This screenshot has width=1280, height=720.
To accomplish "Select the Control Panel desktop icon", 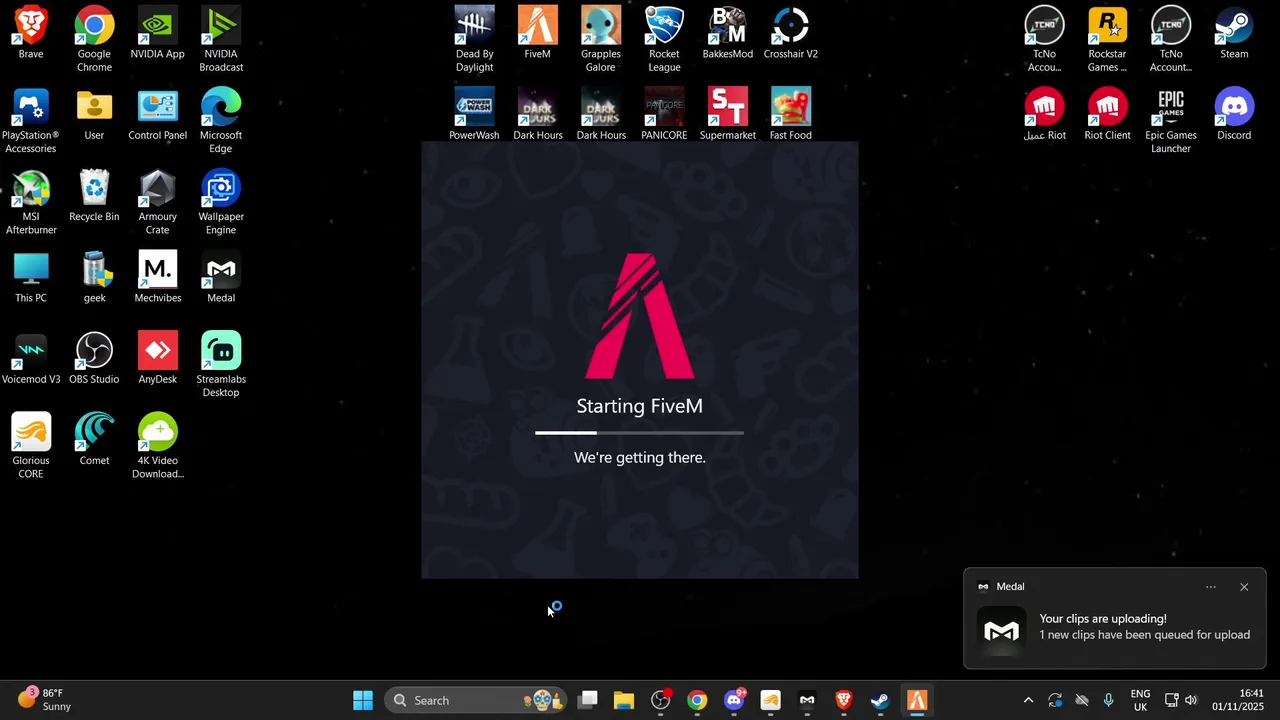I will point(157,114).
